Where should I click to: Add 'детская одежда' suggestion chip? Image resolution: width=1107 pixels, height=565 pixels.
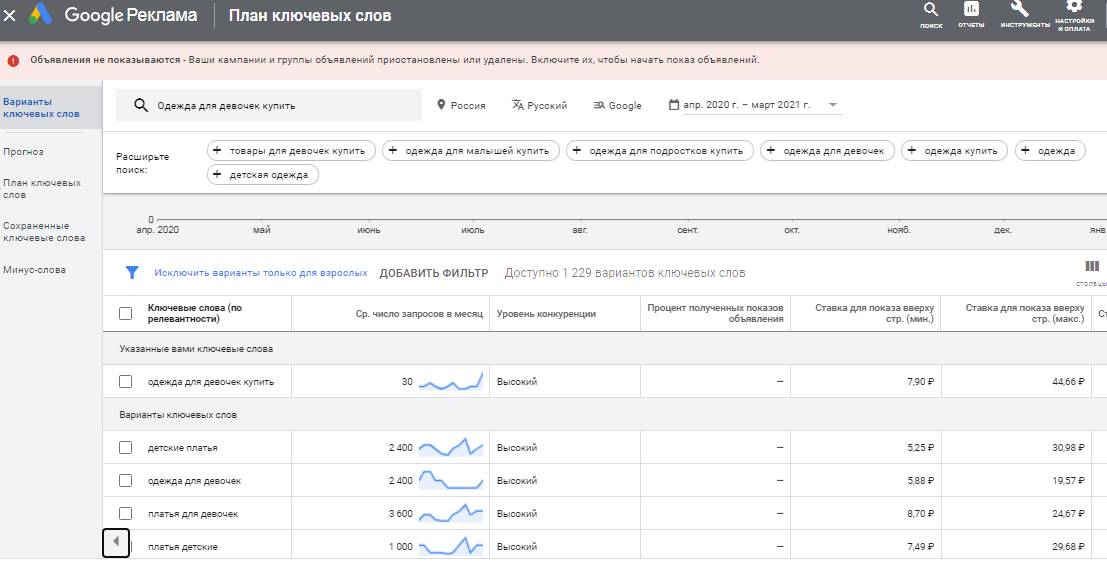pos(264,175)
